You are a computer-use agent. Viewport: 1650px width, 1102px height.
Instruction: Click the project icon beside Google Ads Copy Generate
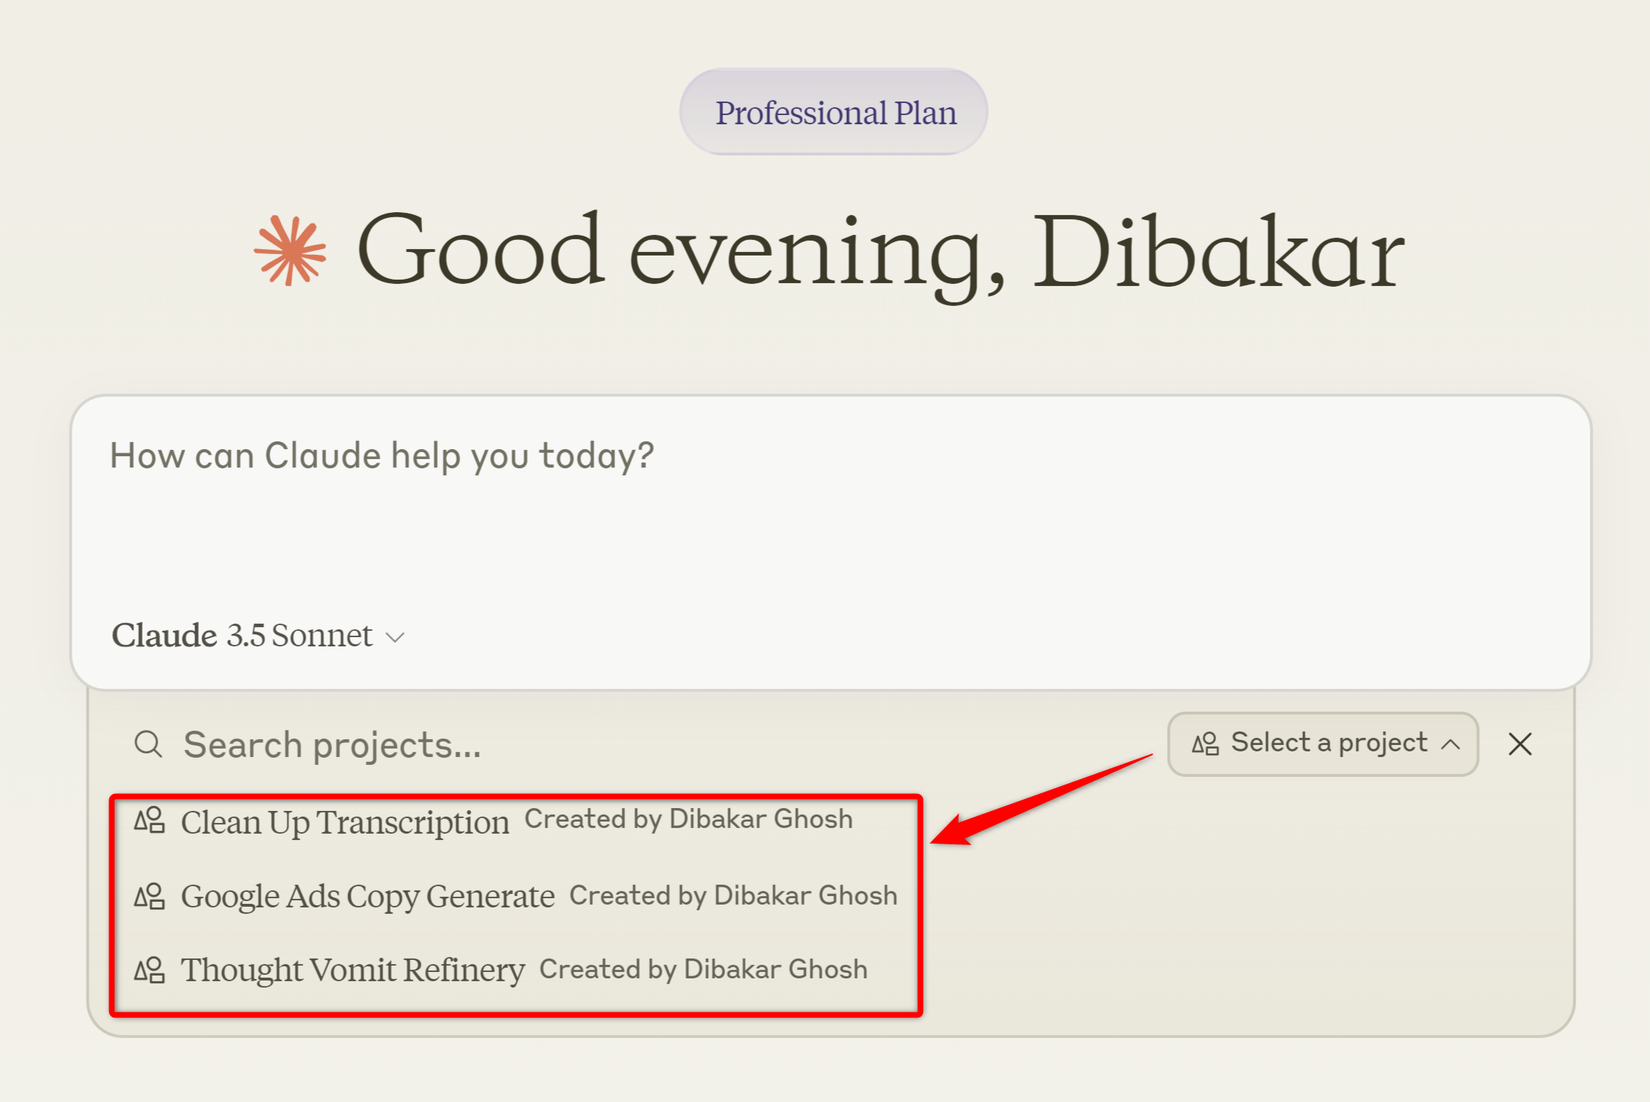click(148, 895)
